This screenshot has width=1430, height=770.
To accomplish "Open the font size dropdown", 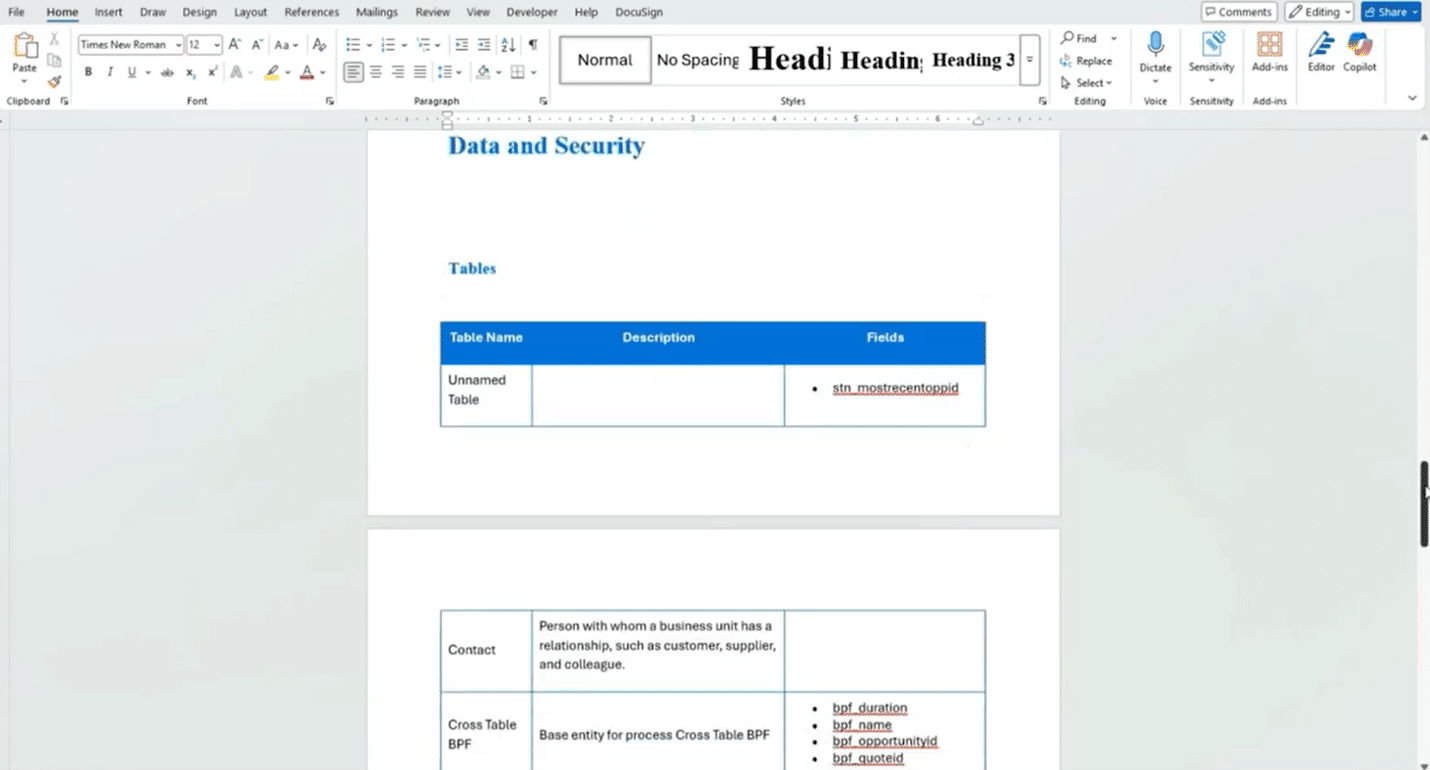I will (217, 45).
